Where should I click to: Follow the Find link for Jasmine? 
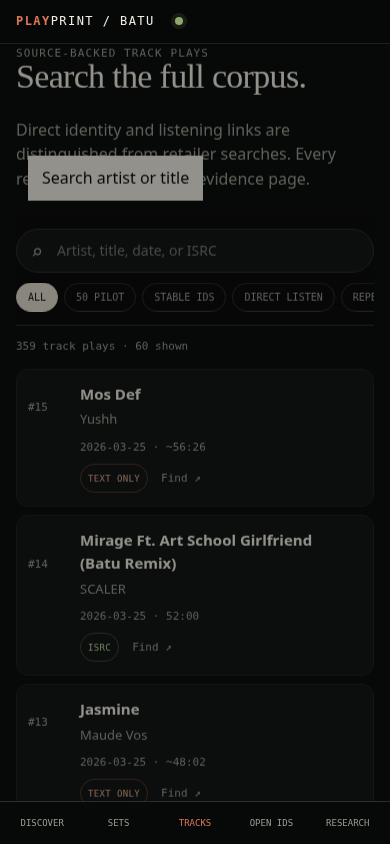(181, 793)
